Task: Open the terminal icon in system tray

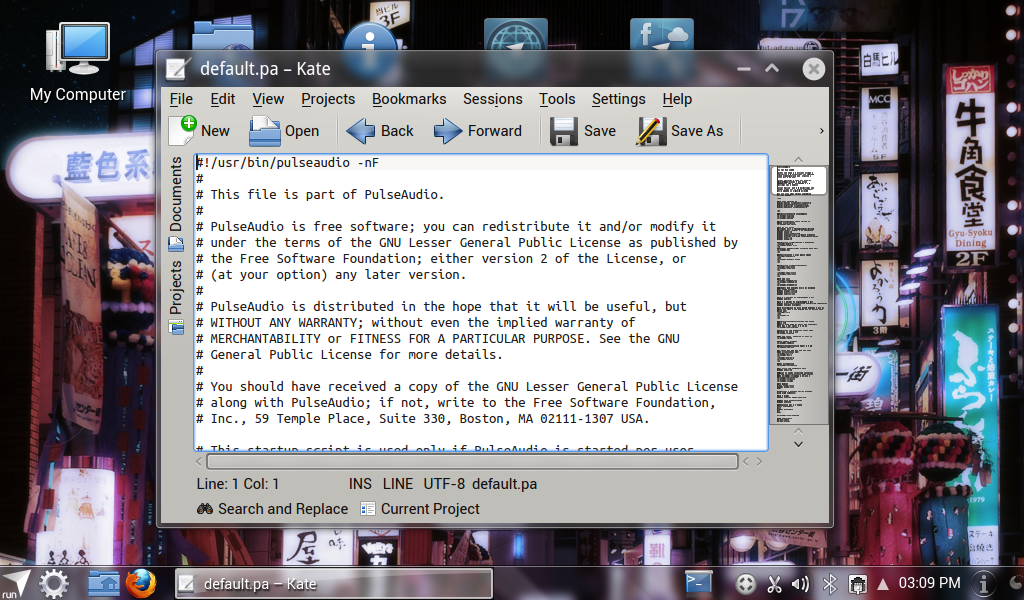Action: point(698,582)
